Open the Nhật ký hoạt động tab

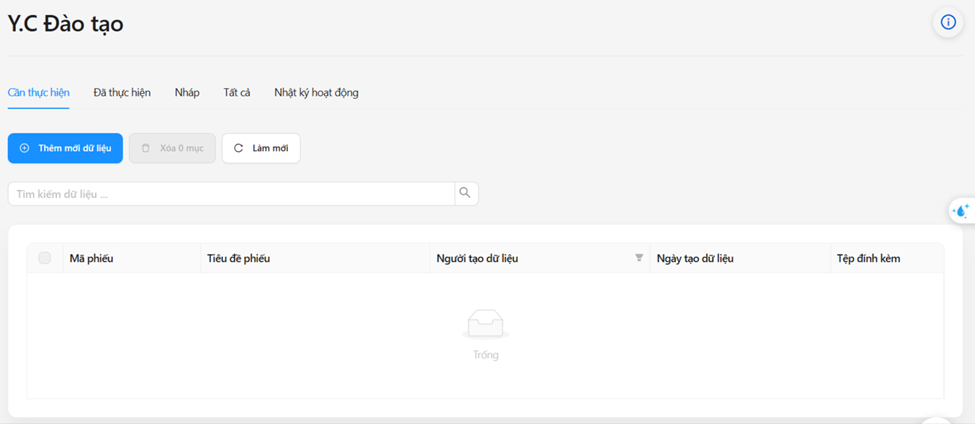click(316, 93)
